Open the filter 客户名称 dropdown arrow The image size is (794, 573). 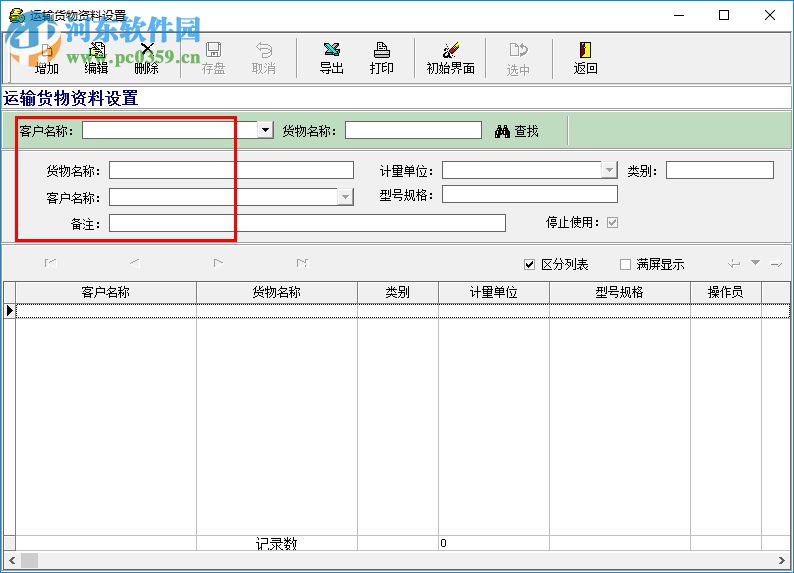pos(265,130)
